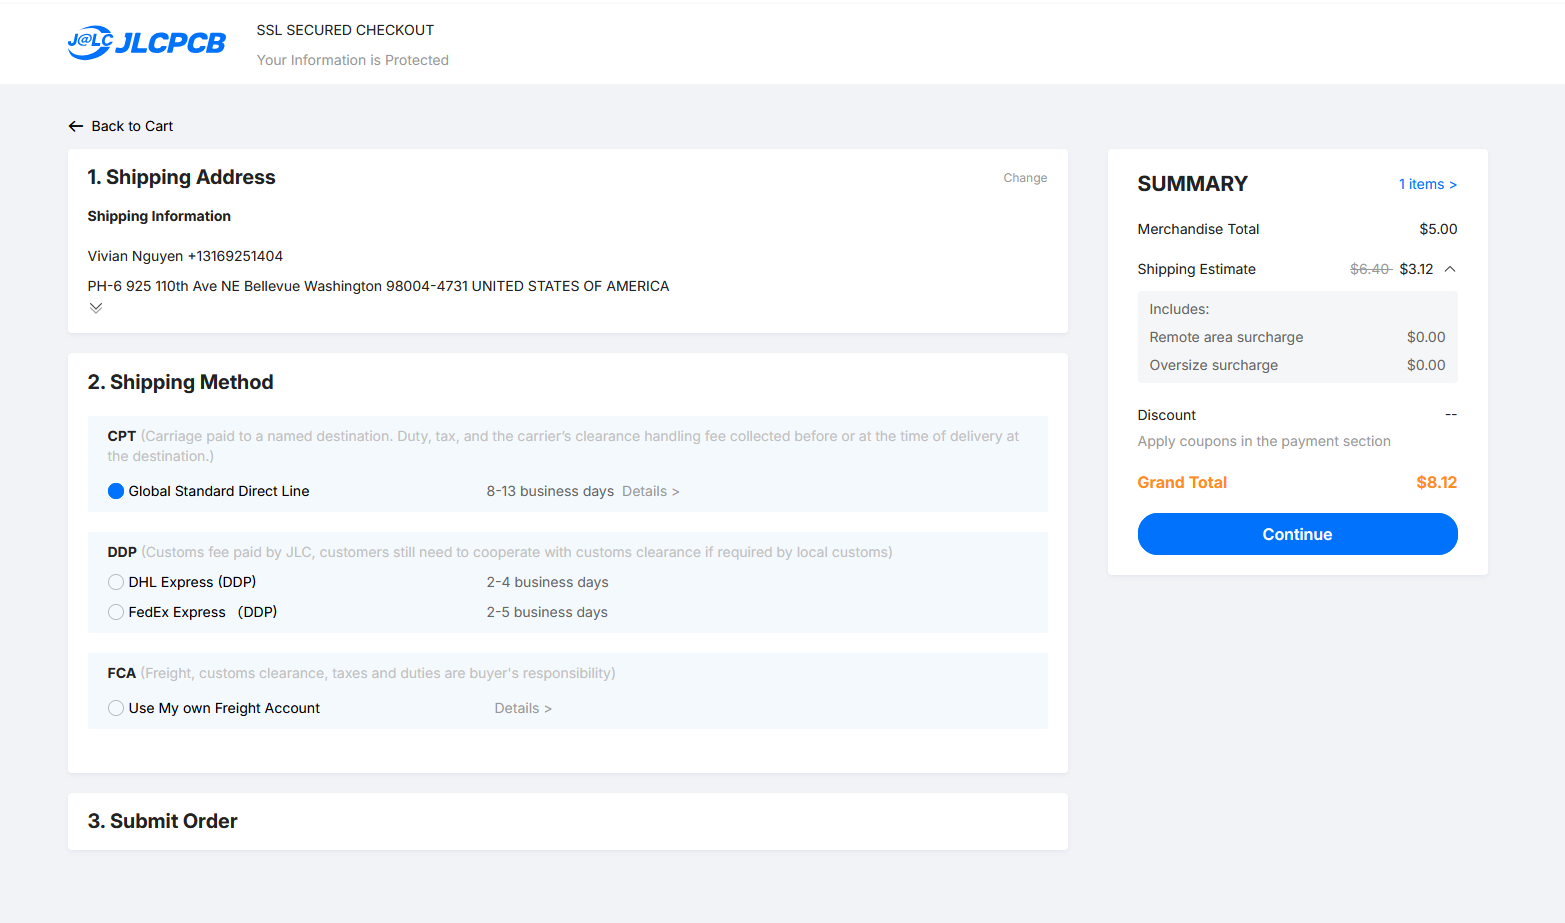Expand shipping address details chevron

point(96,308)
